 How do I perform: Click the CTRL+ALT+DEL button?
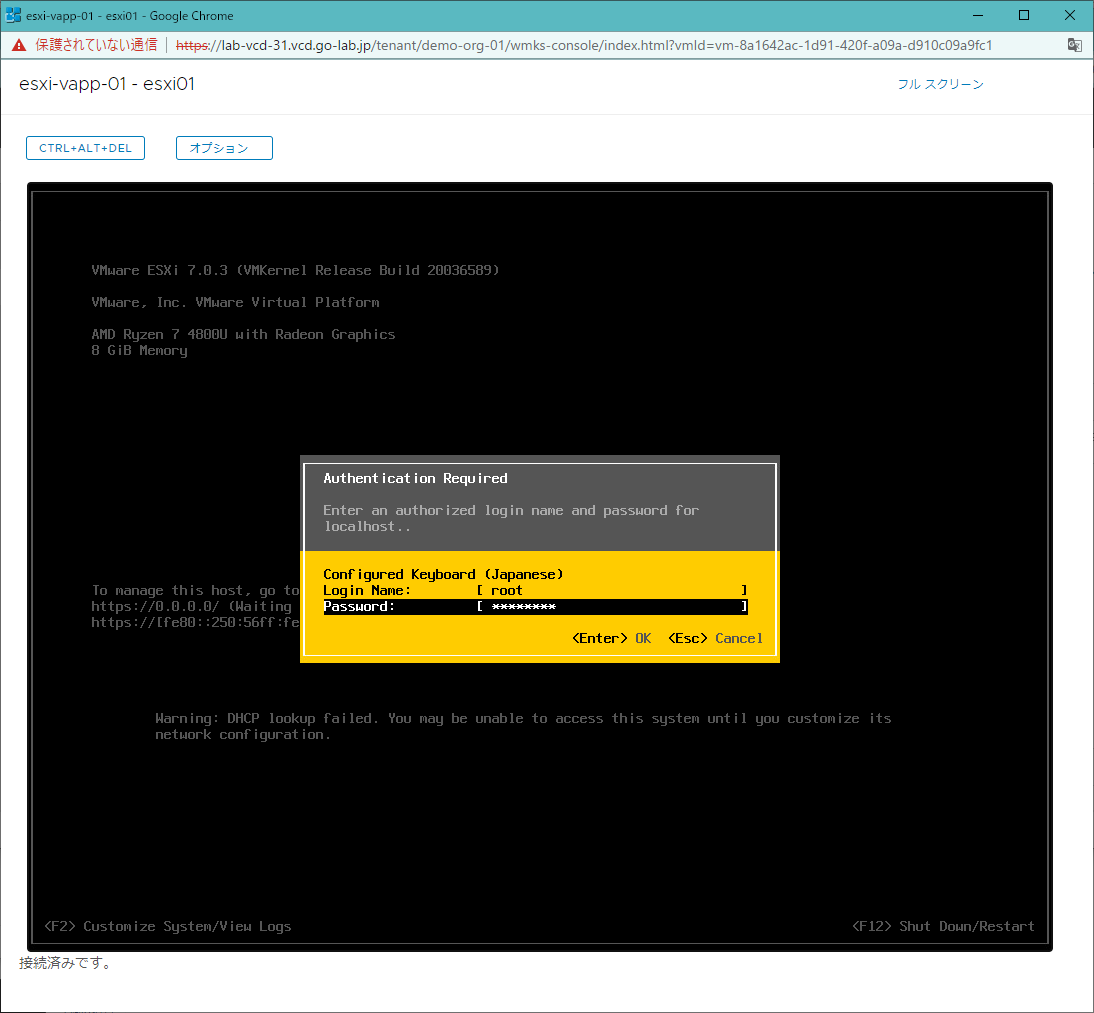(x=85, y=148)
